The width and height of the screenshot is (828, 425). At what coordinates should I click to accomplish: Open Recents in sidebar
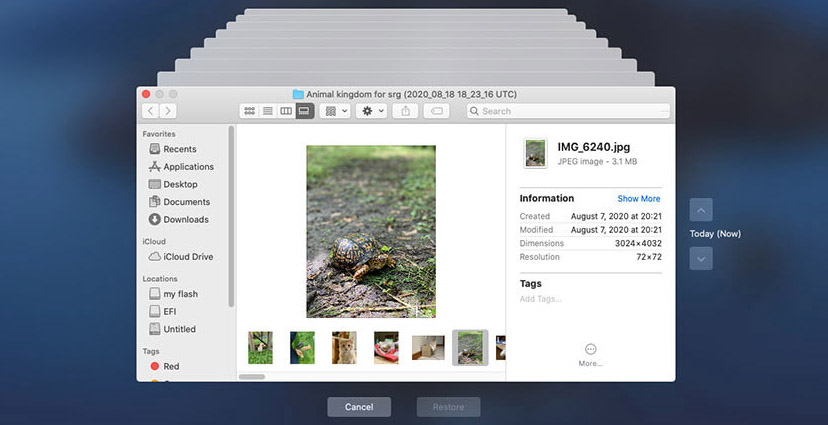[179, 149]
